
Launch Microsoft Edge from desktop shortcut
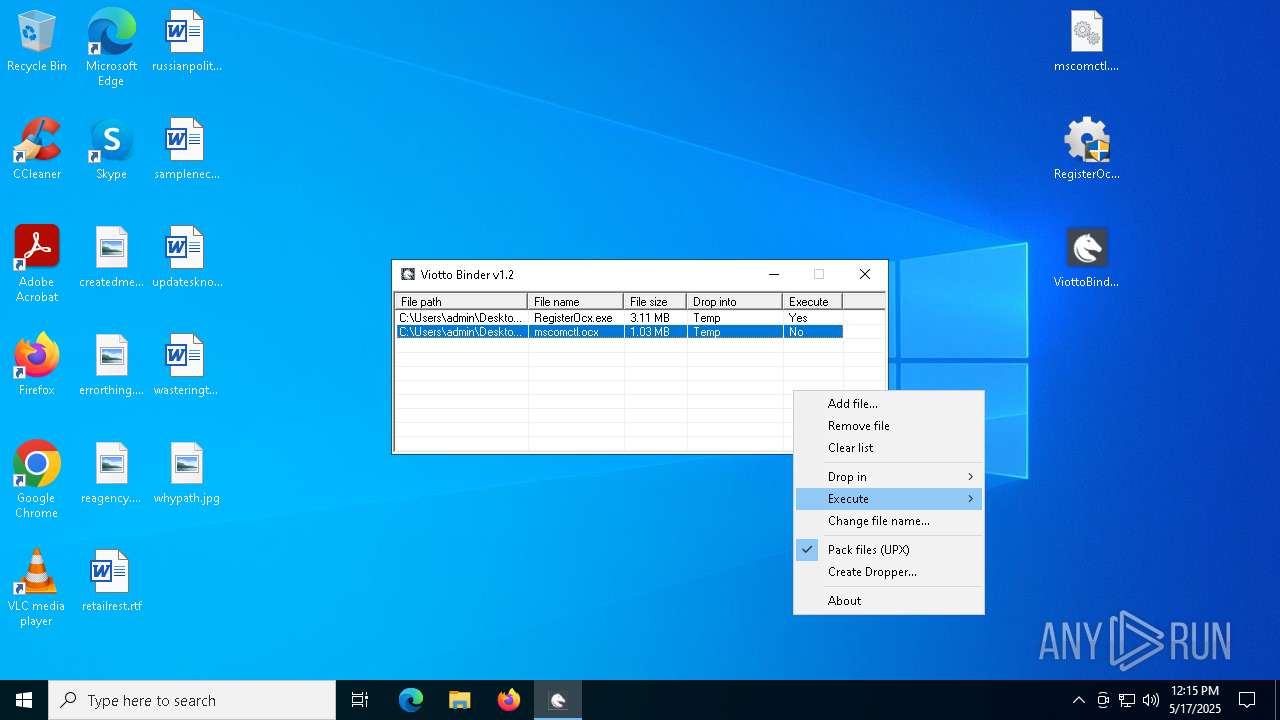coord(111,48)
